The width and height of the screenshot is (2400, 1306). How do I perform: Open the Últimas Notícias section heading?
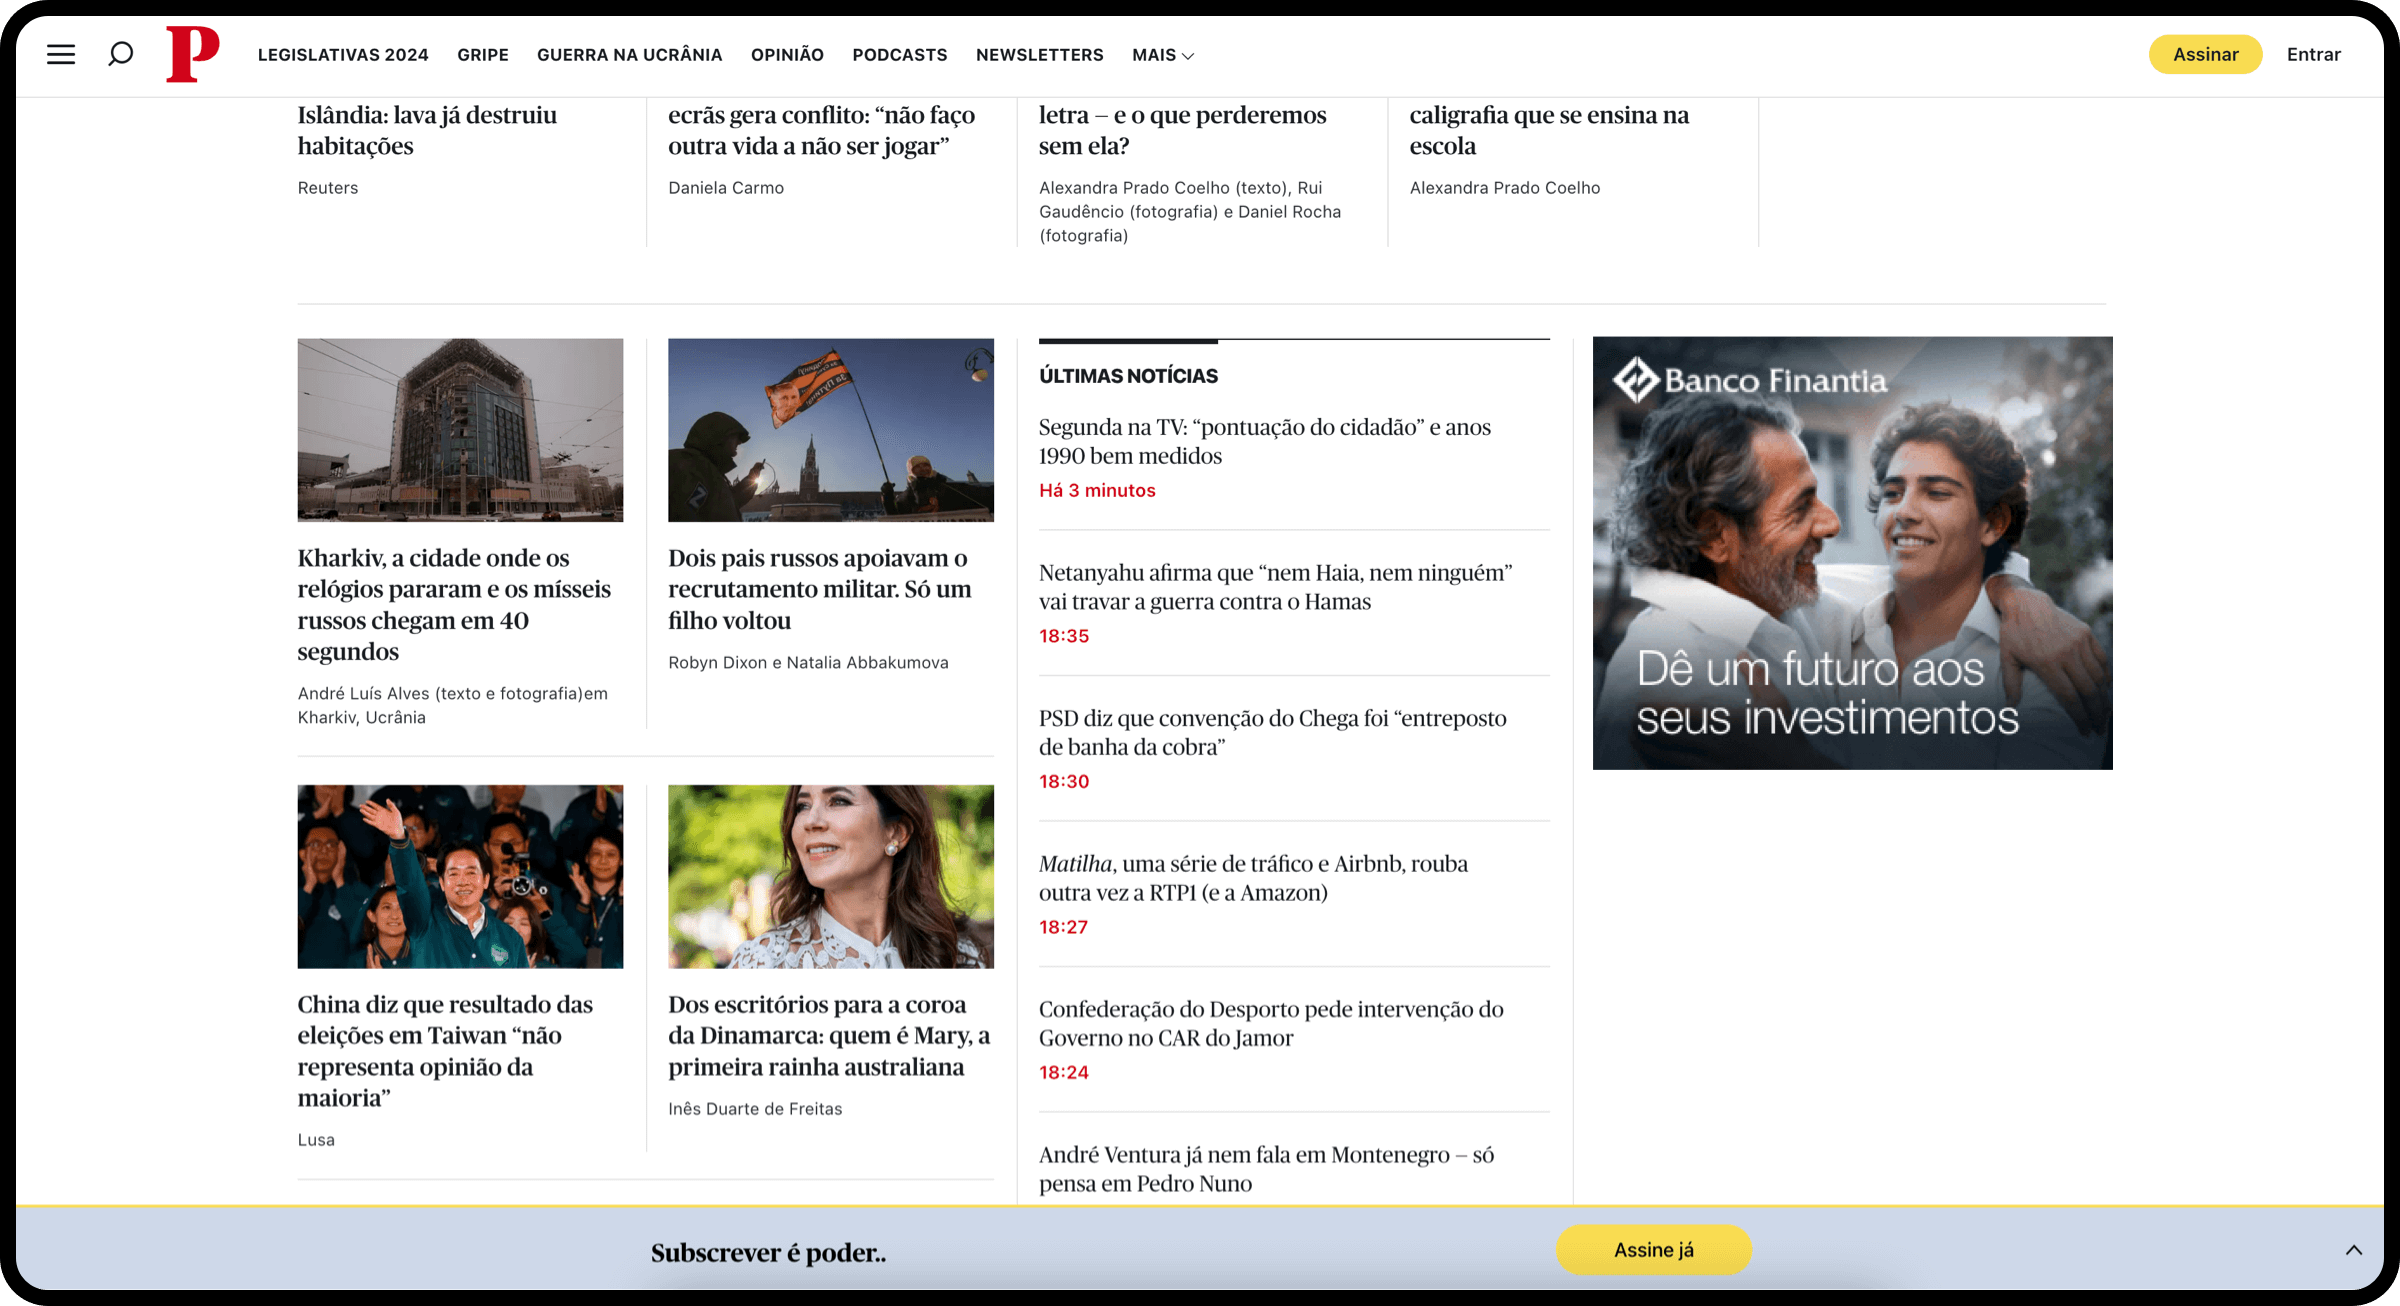(1128, 376)
